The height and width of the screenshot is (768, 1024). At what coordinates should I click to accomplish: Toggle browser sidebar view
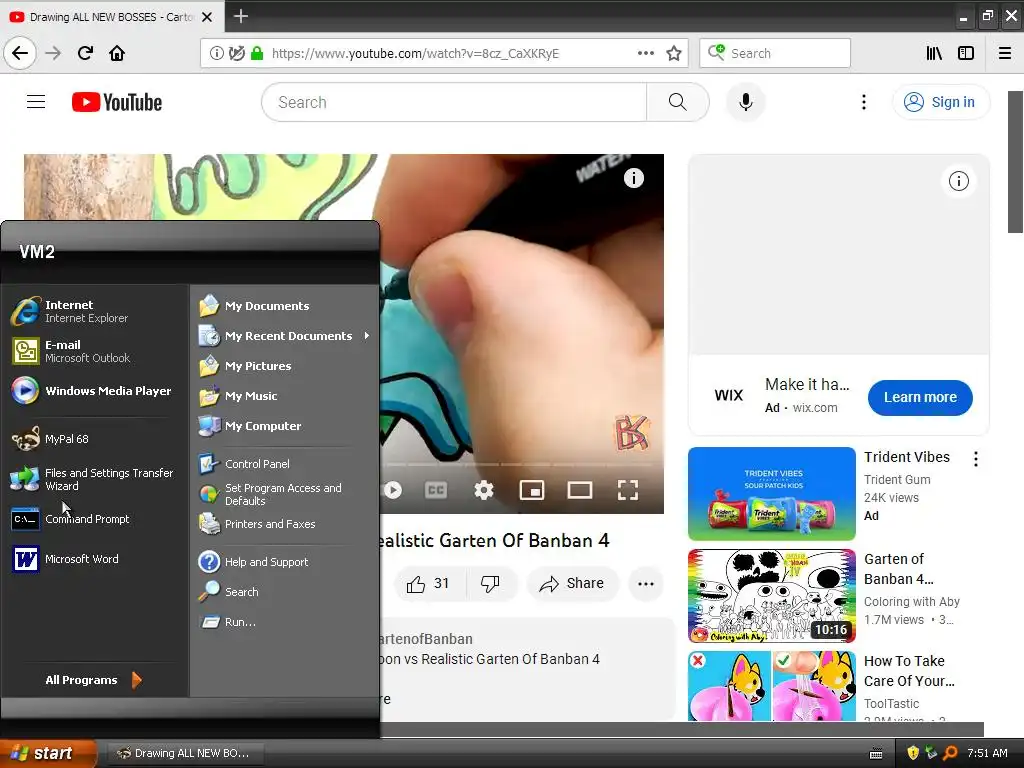tap(966, 54)
